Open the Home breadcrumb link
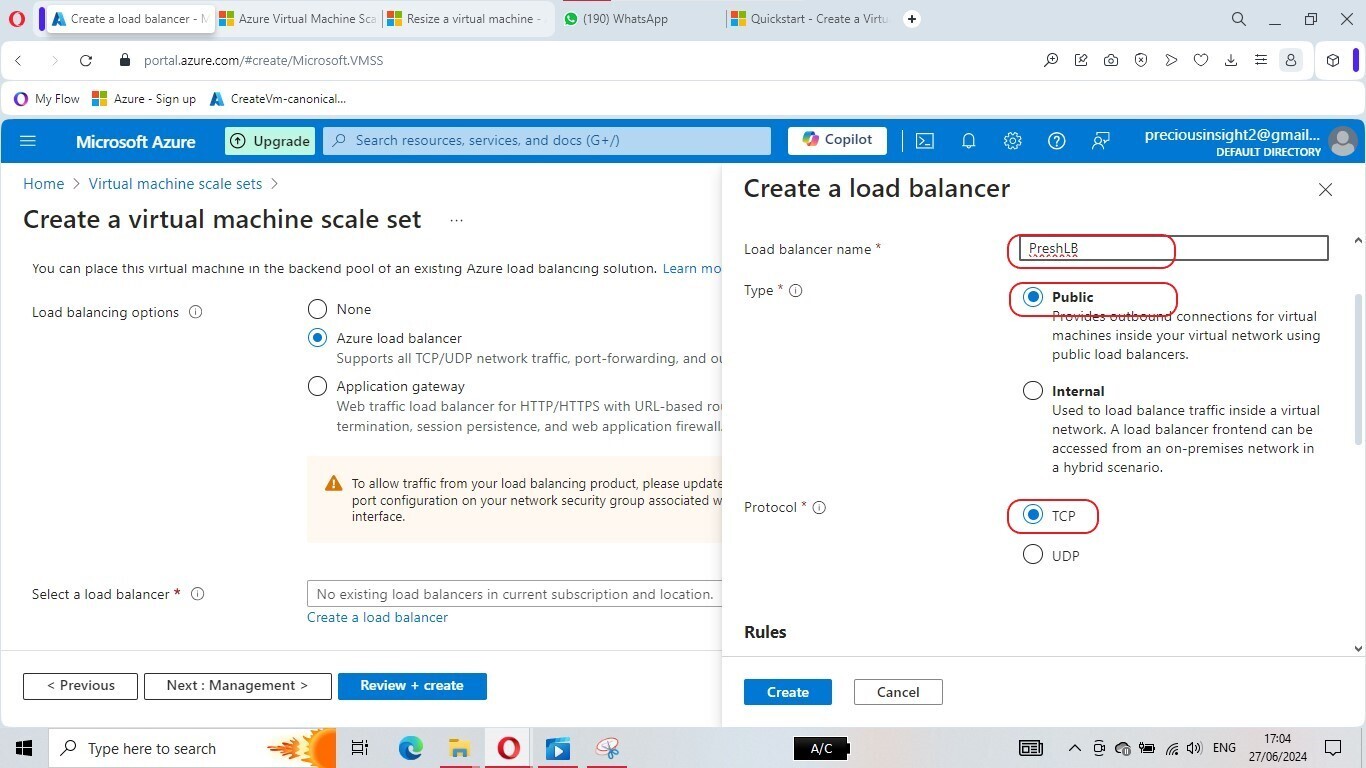 pos(43,184)
